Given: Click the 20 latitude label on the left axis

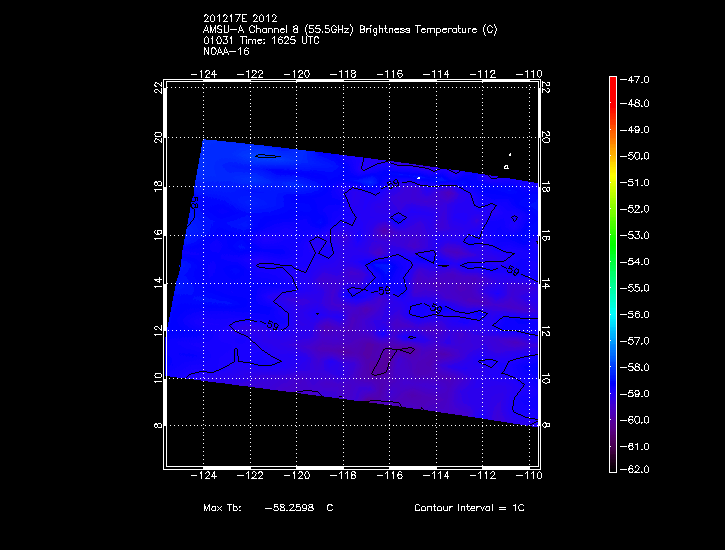Looking at the screenshot, I should tap(159, 136).
